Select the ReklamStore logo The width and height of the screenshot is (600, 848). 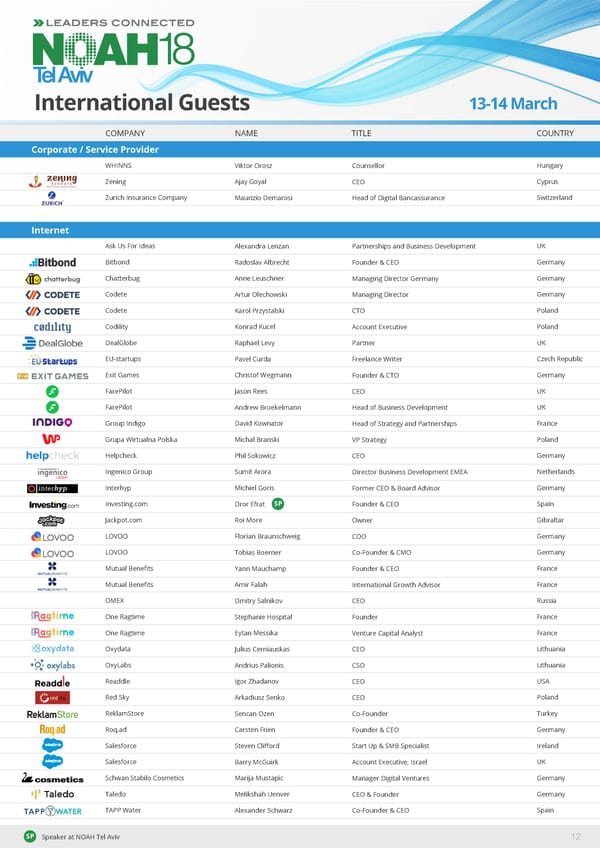pos(52,713)
